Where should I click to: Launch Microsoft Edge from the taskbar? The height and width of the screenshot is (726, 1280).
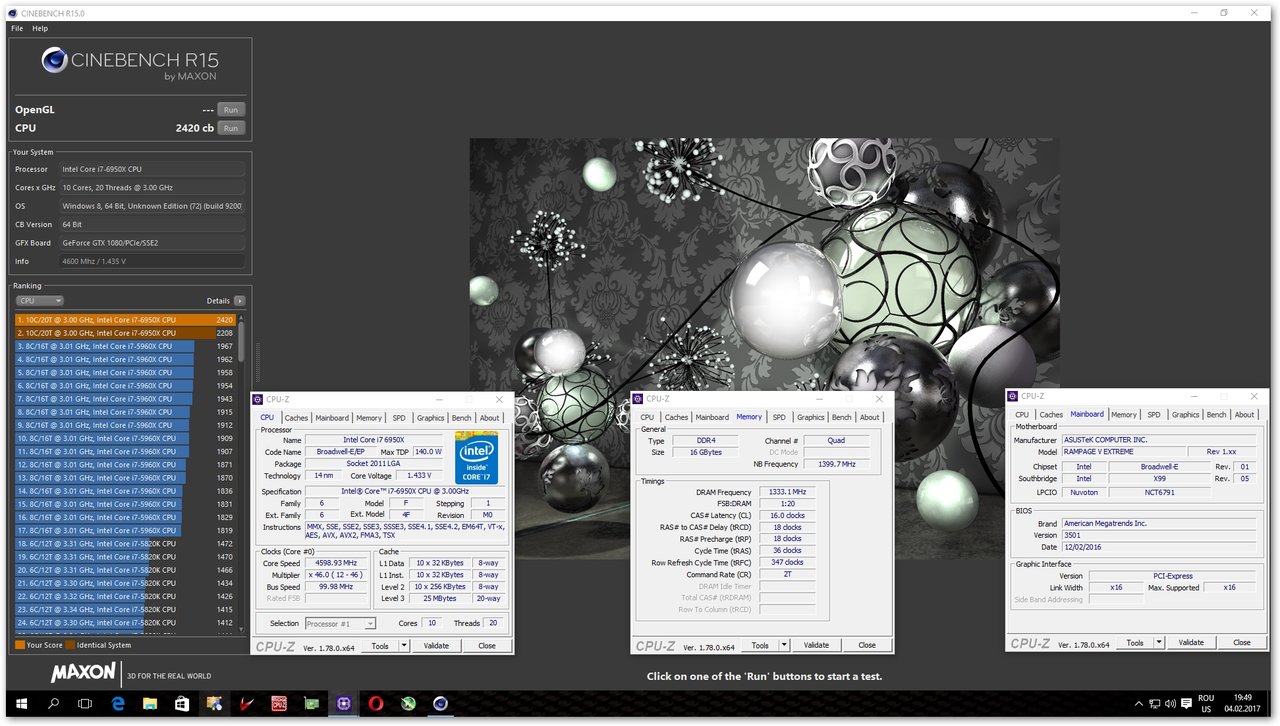pyautogui.click(x=117, y=704)
